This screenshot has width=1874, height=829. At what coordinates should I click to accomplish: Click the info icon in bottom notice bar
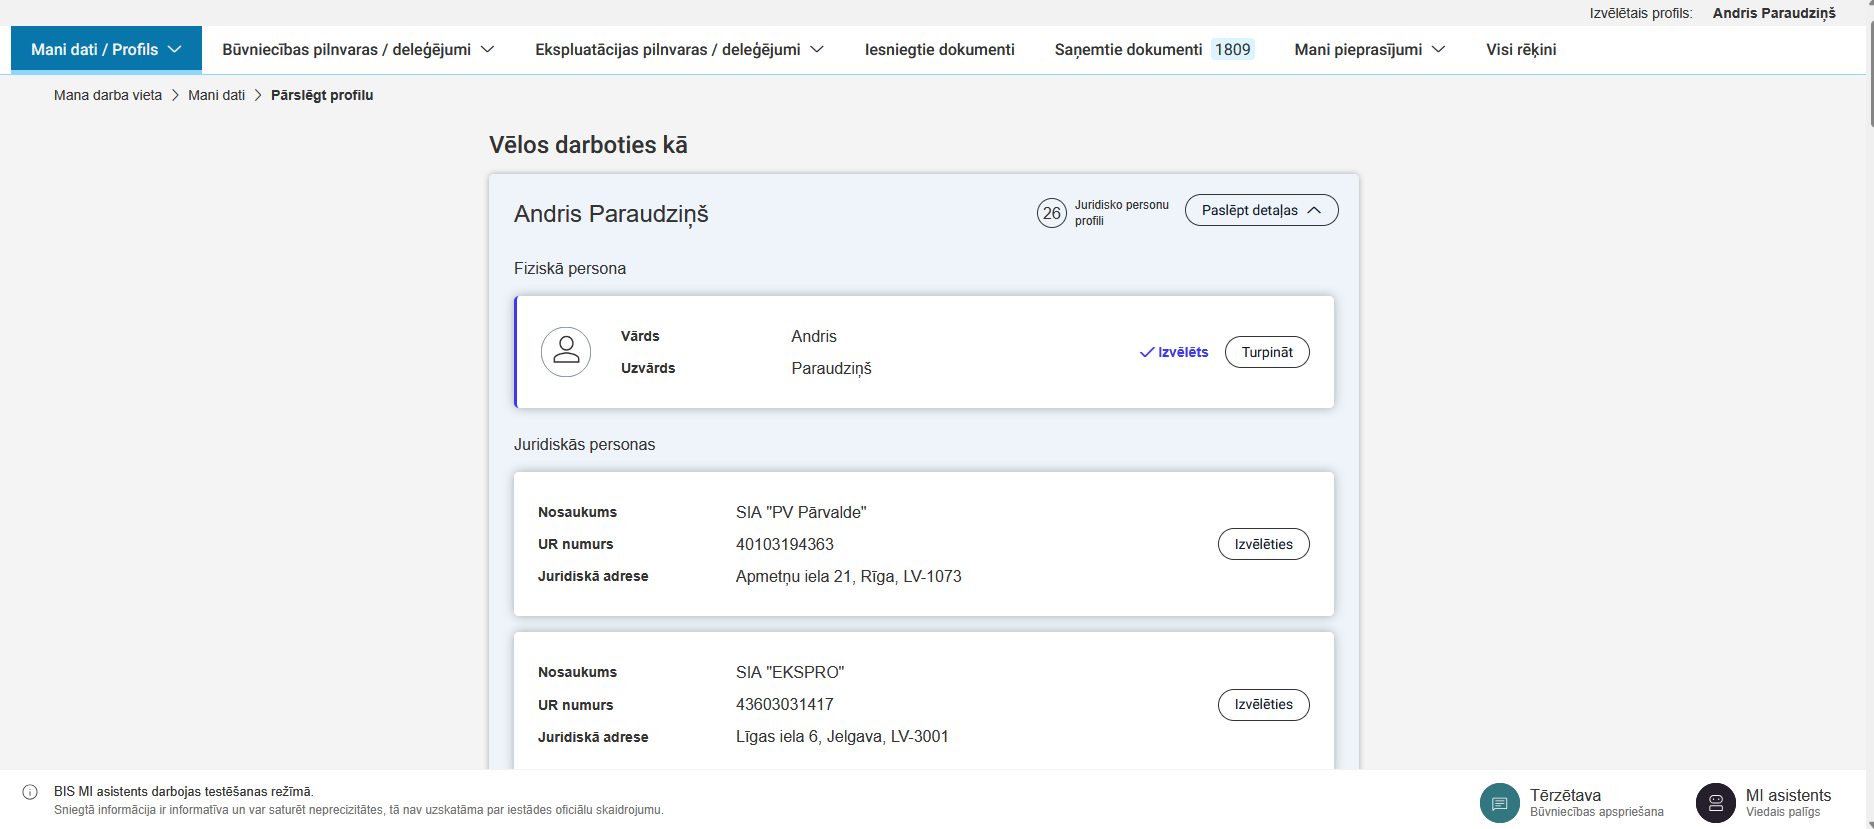point(30,792)
